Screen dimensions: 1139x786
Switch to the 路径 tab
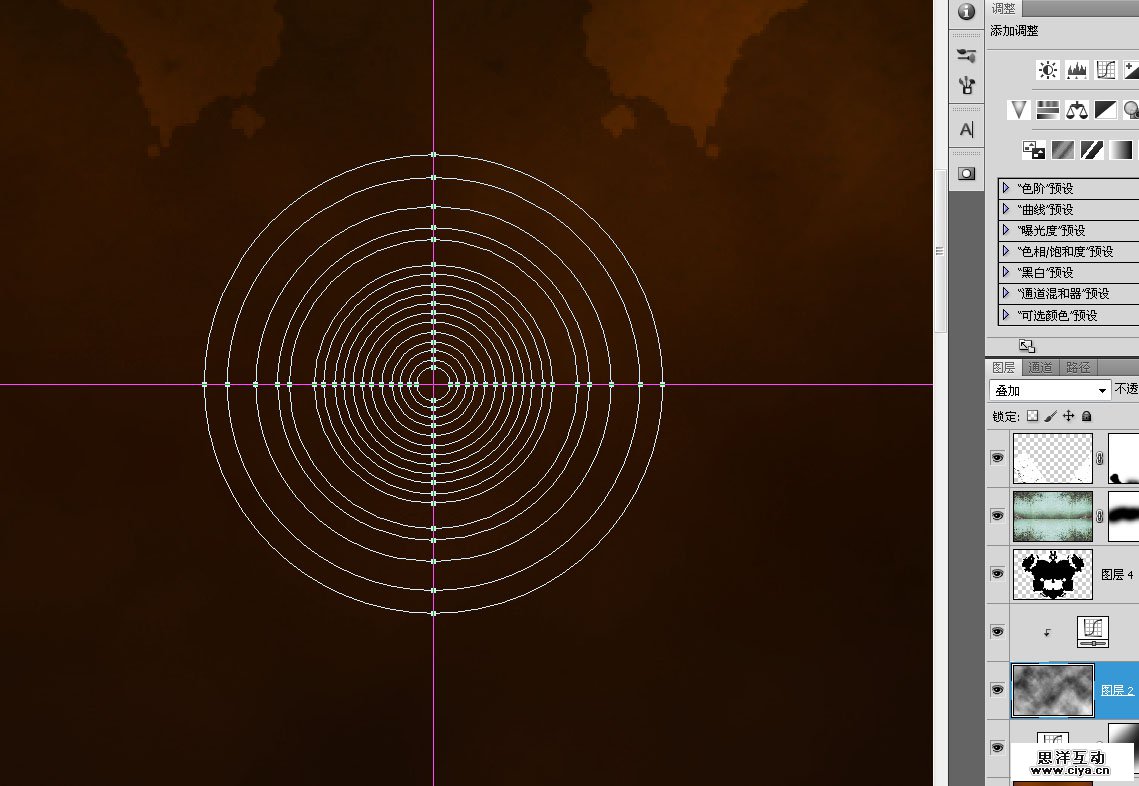[x=1077, y=367]
